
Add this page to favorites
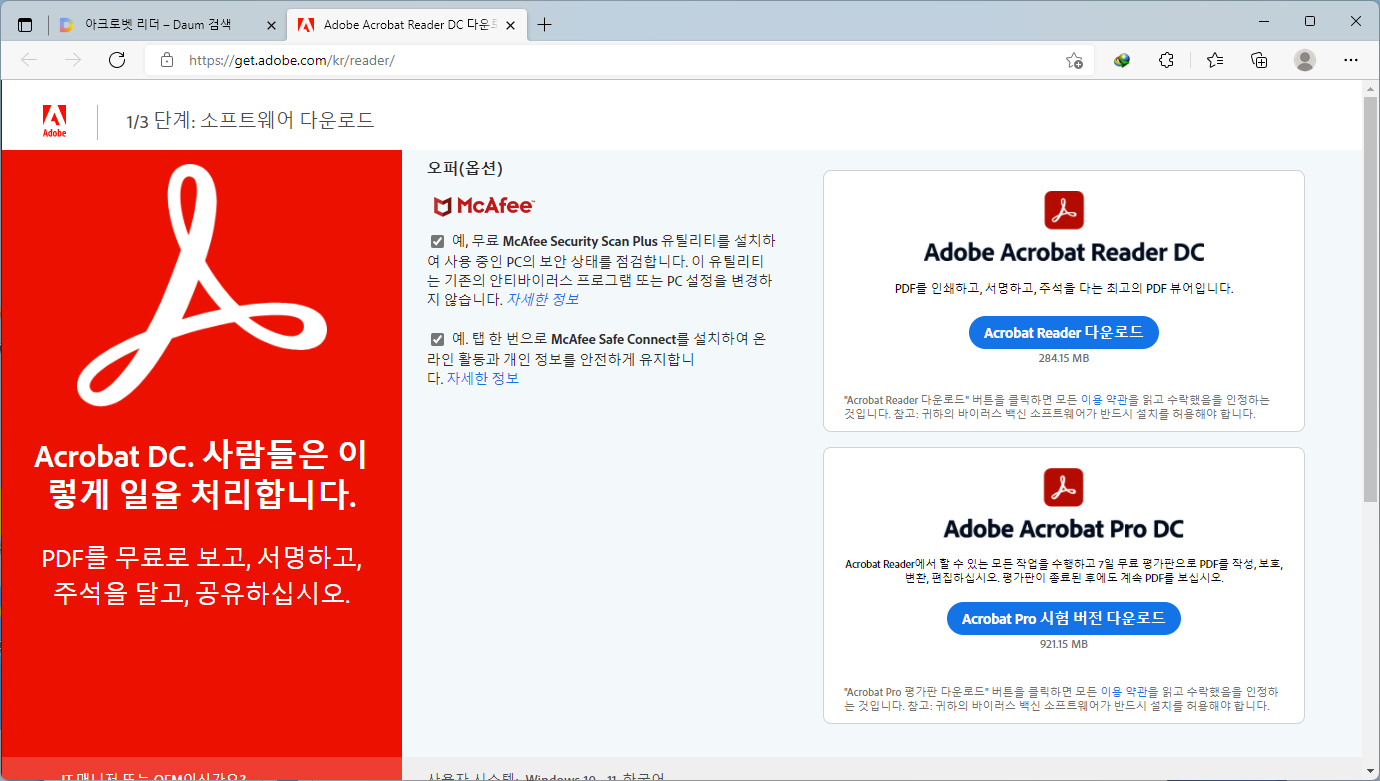coord(1074,60)
